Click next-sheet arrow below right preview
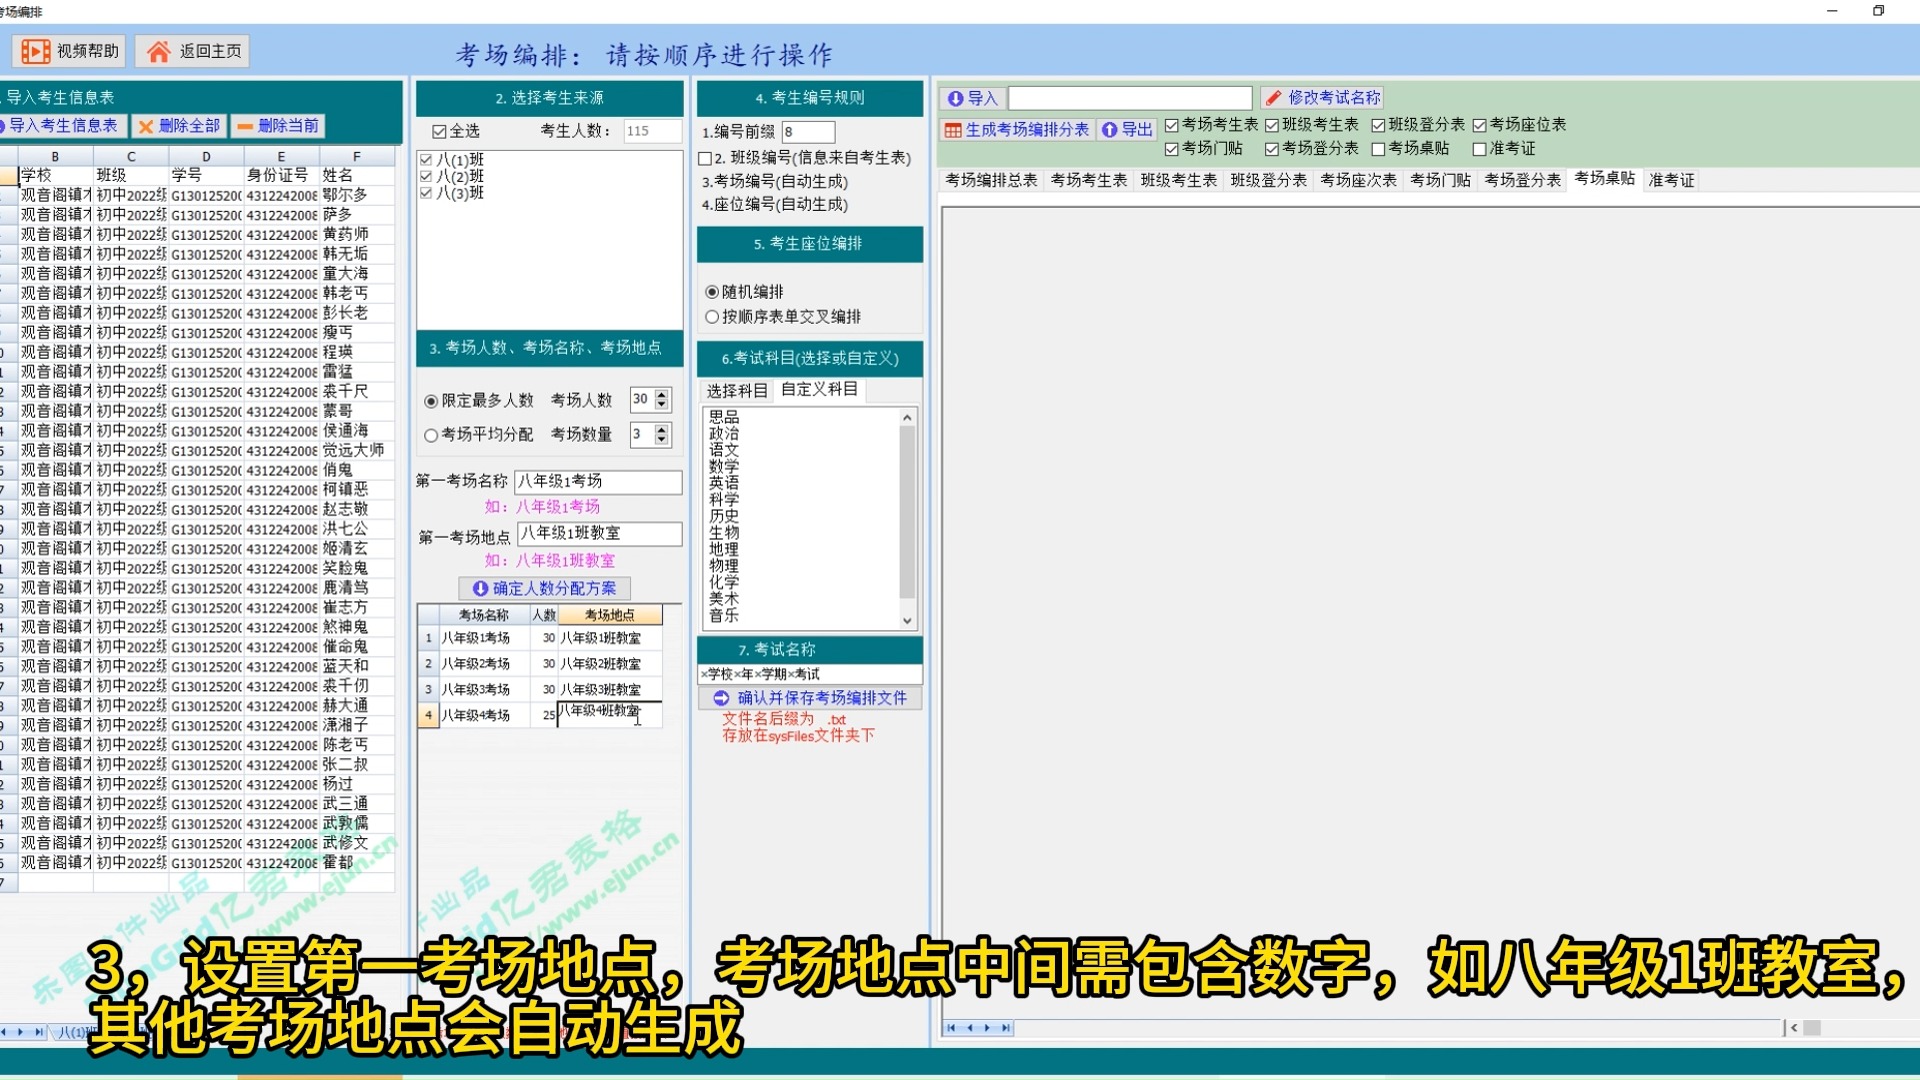The height and width of the screenshot is (1080, 1920). tap(987, 1028)
